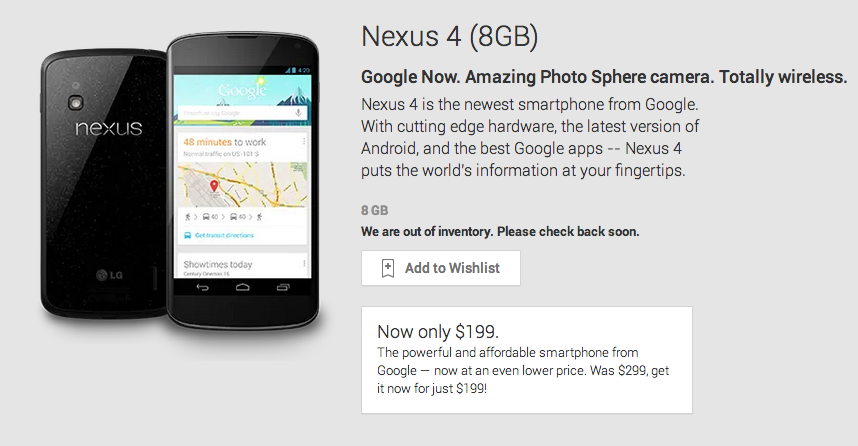Viewport: 858px width, 446px height.
Task: Tap the home navigation icon on the phone
Action: pos(242,287)
